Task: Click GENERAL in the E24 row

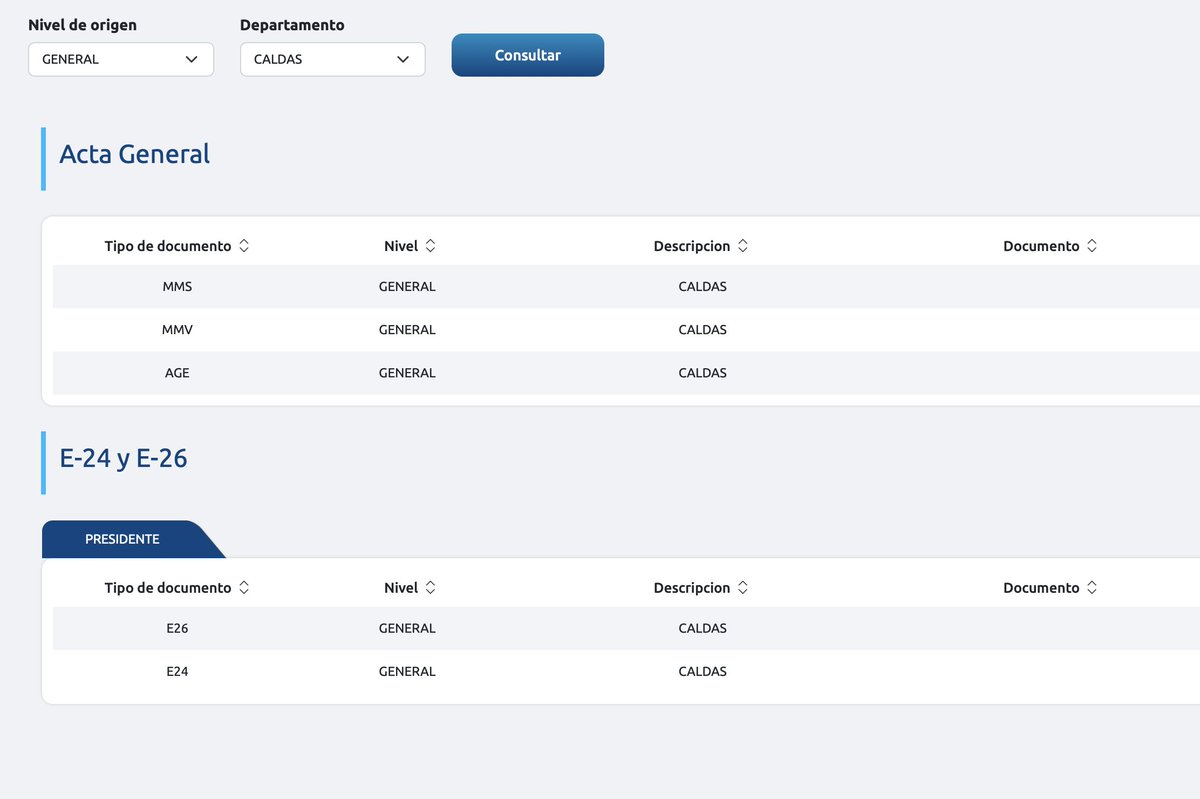Action: coord(407,672)
